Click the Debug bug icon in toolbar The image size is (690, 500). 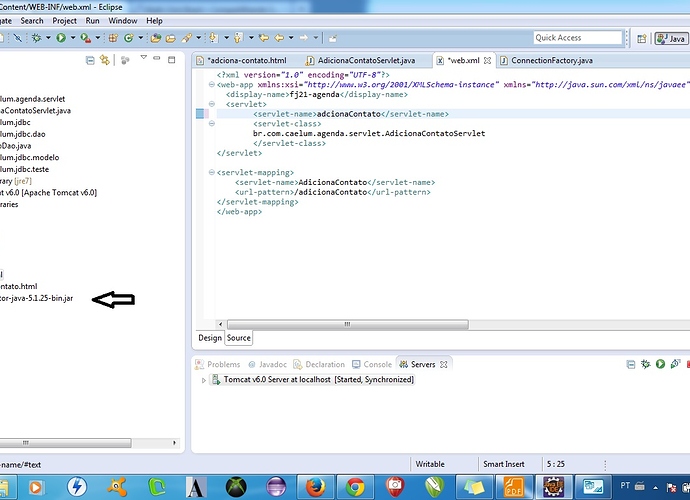click(x=35, y=38)
